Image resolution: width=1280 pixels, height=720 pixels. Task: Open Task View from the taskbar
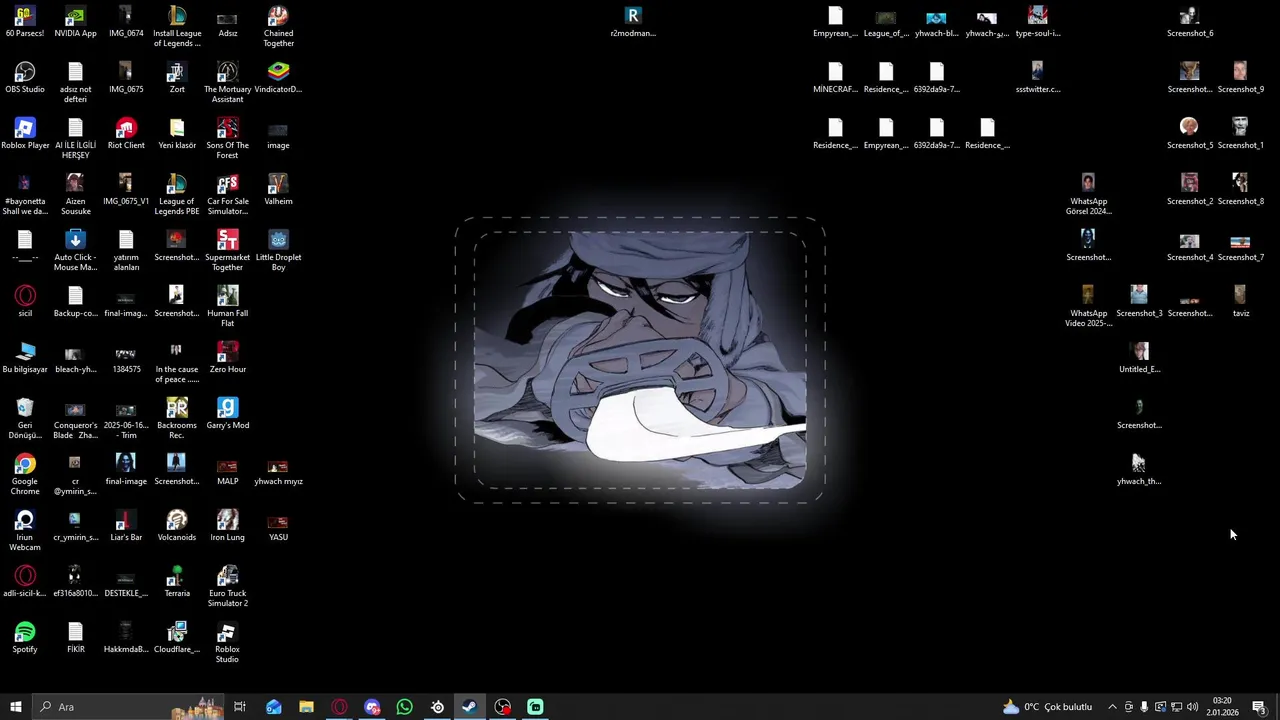pos(240,707)
